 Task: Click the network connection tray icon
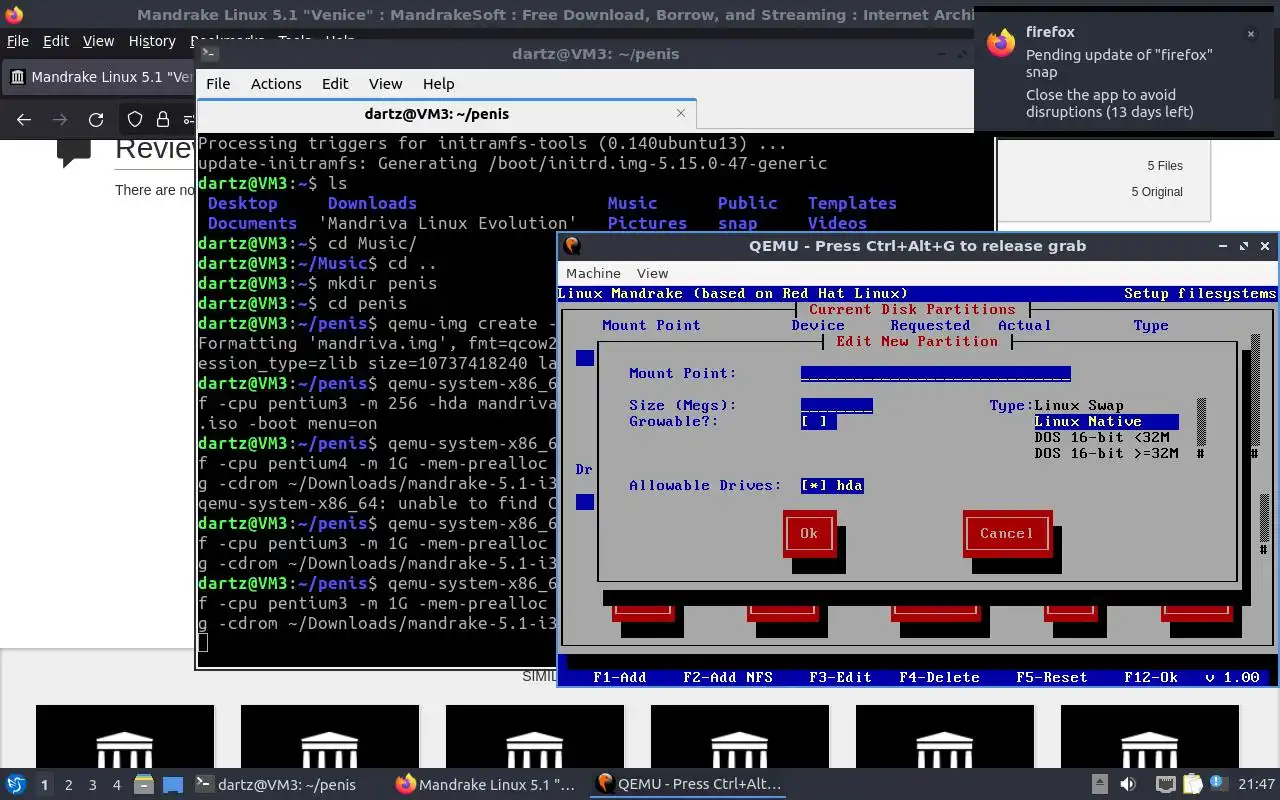tap(1165, 785)
